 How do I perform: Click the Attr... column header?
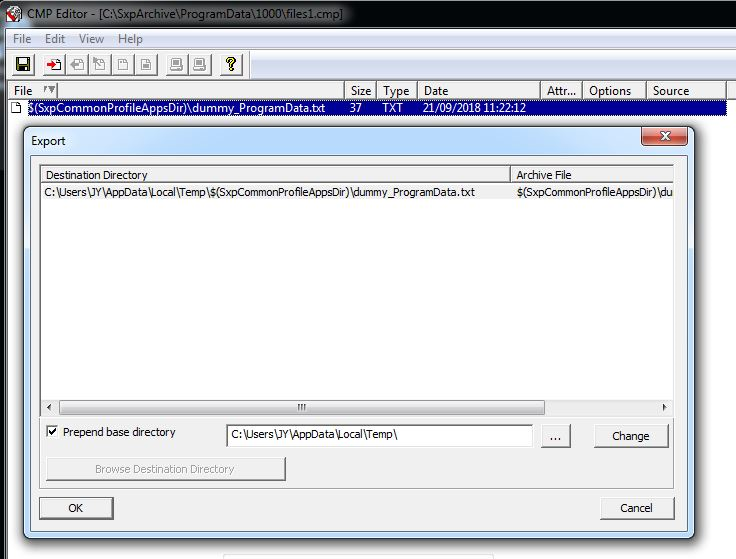tap(561, 90)
